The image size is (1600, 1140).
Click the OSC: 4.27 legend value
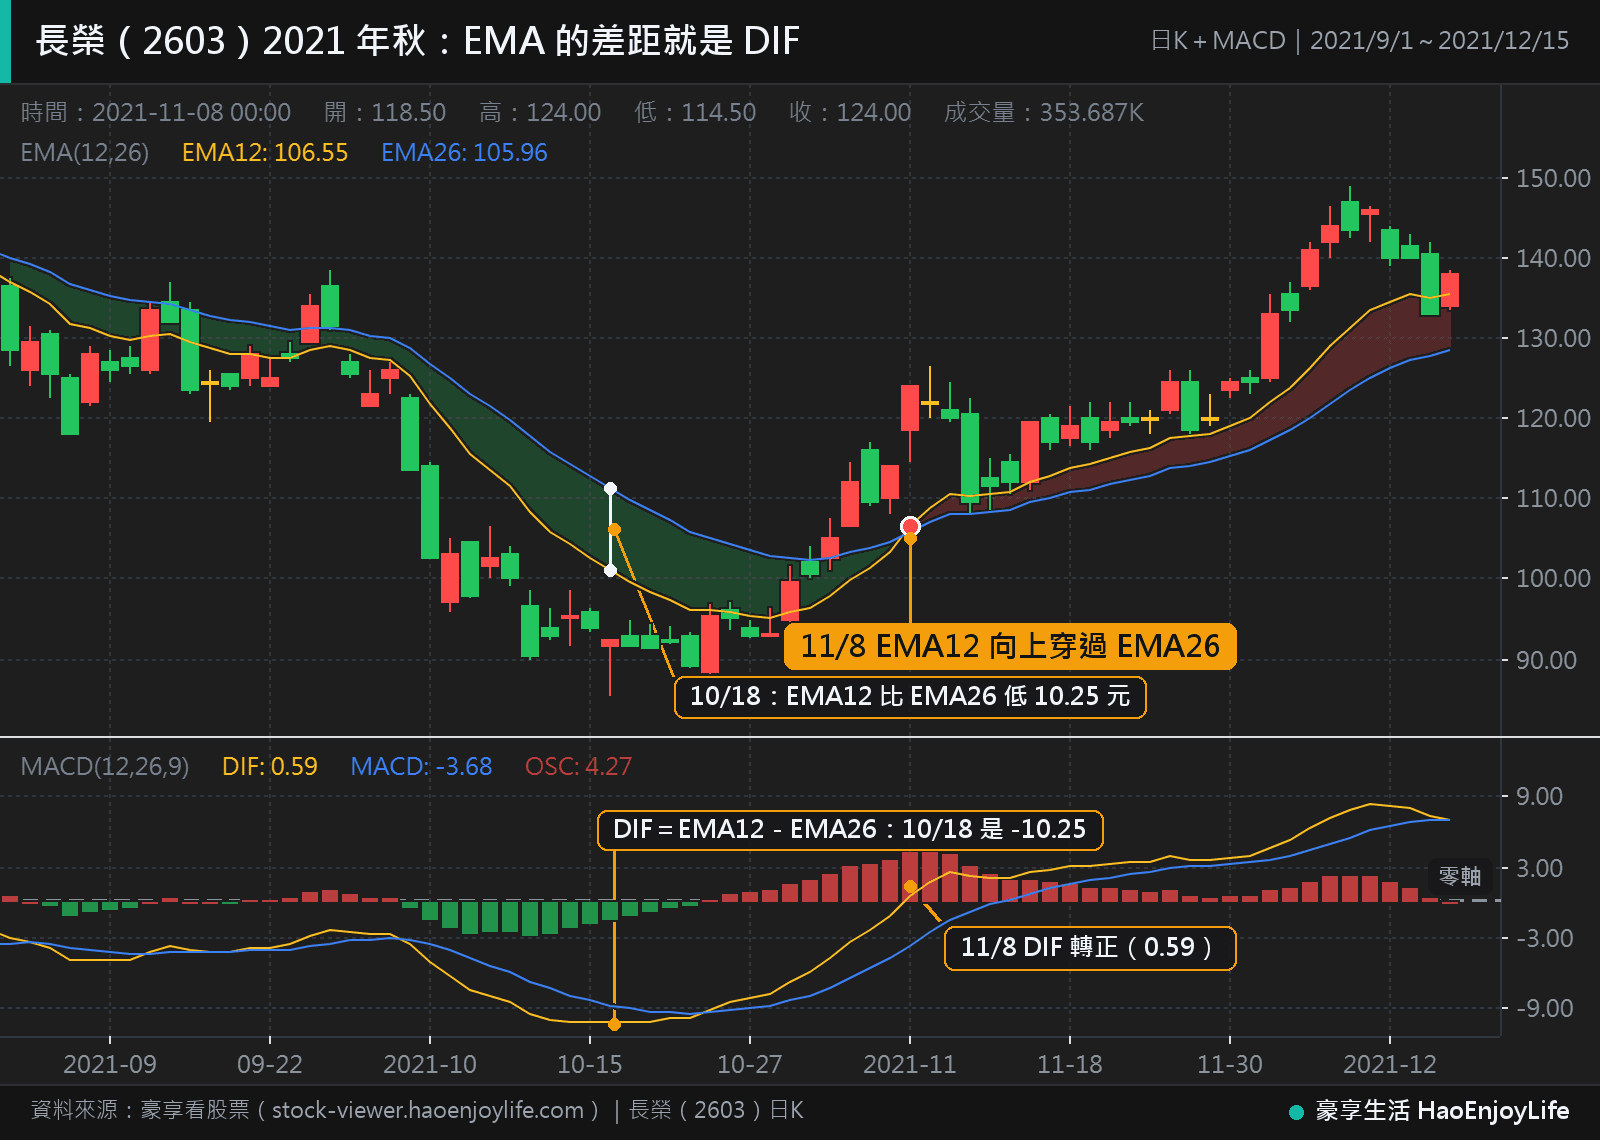(578, 767)
